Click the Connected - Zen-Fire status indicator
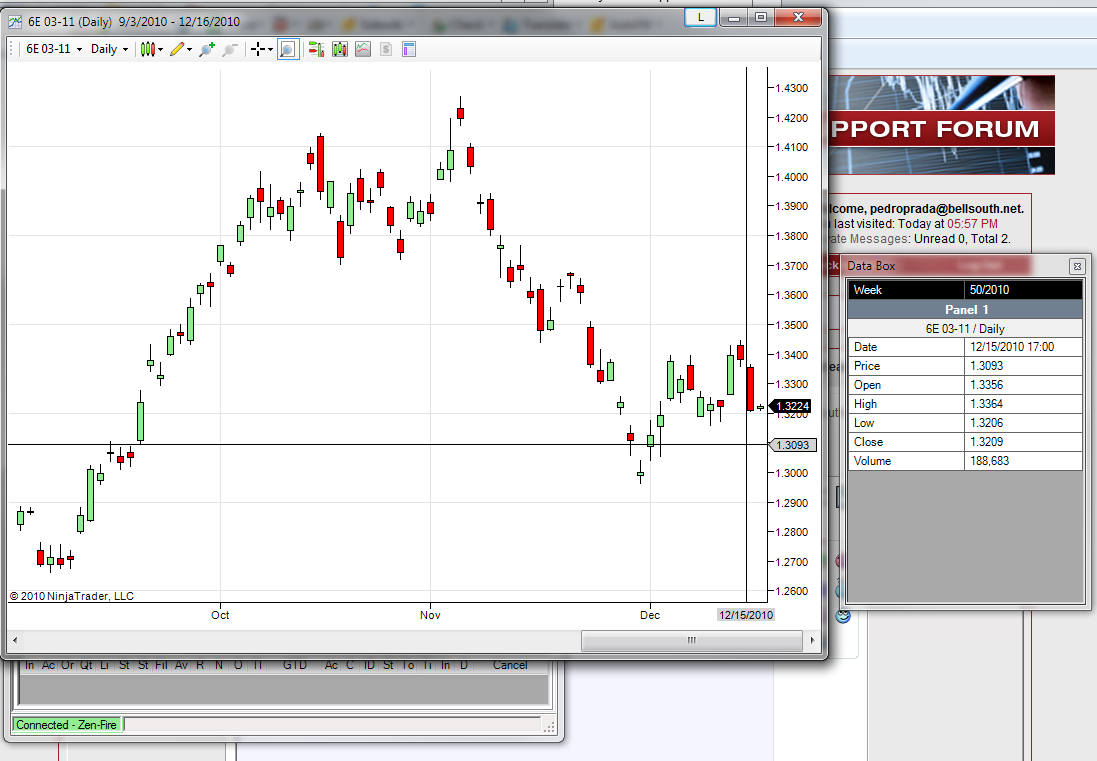This screenshot has width=1097, height=761. (x=67, y=725)
